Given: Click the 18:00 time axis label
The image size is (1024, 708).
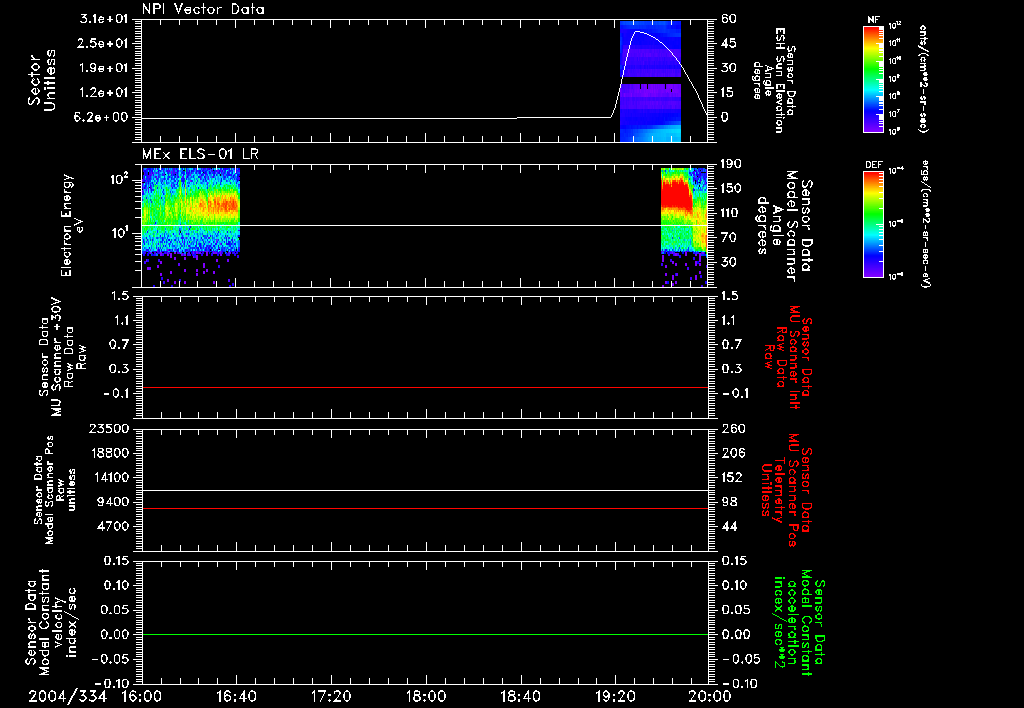Looking at the screenshot, I should 426,696.
